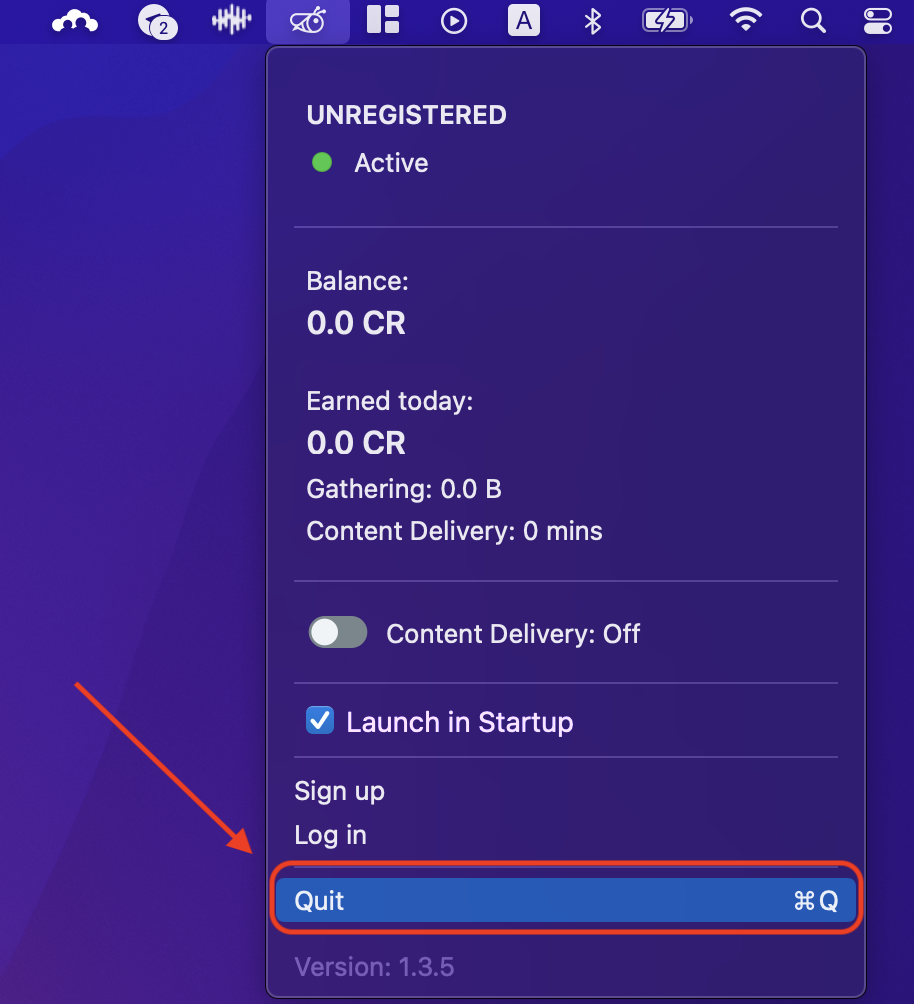Open the keyboard input source A icon
Viewport: 914px width, 1004px height.
click(x=524, y=21)
